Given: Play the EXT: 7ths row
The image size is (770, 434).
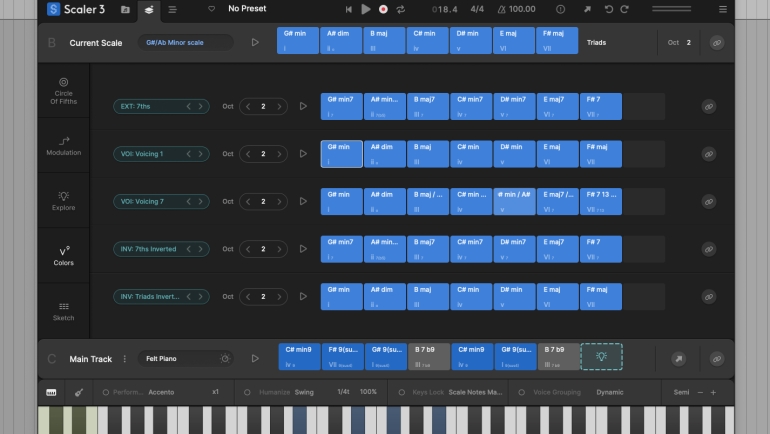Looking at the screenshot, I should (x=303, y=107).
